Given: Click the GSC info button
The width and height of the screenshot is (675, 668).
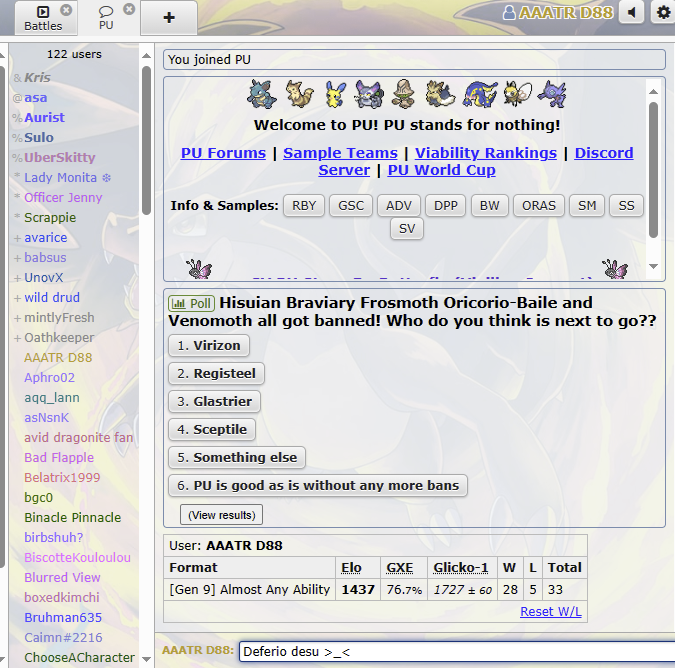Looking at the screenshot, I should click(351, 206).
